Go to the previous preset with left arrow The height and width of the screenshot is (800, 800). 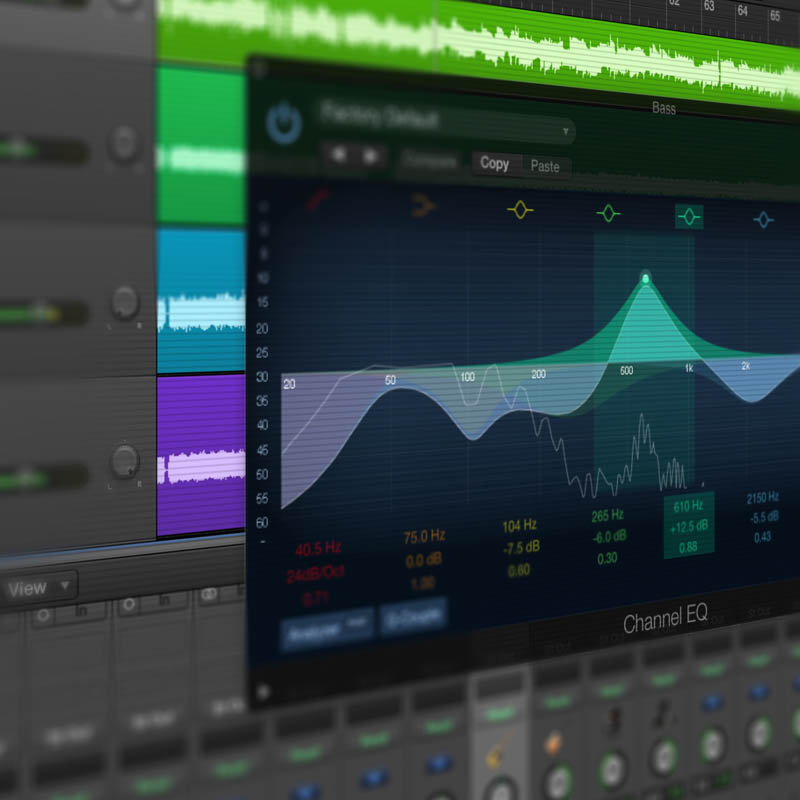(342, 156)
